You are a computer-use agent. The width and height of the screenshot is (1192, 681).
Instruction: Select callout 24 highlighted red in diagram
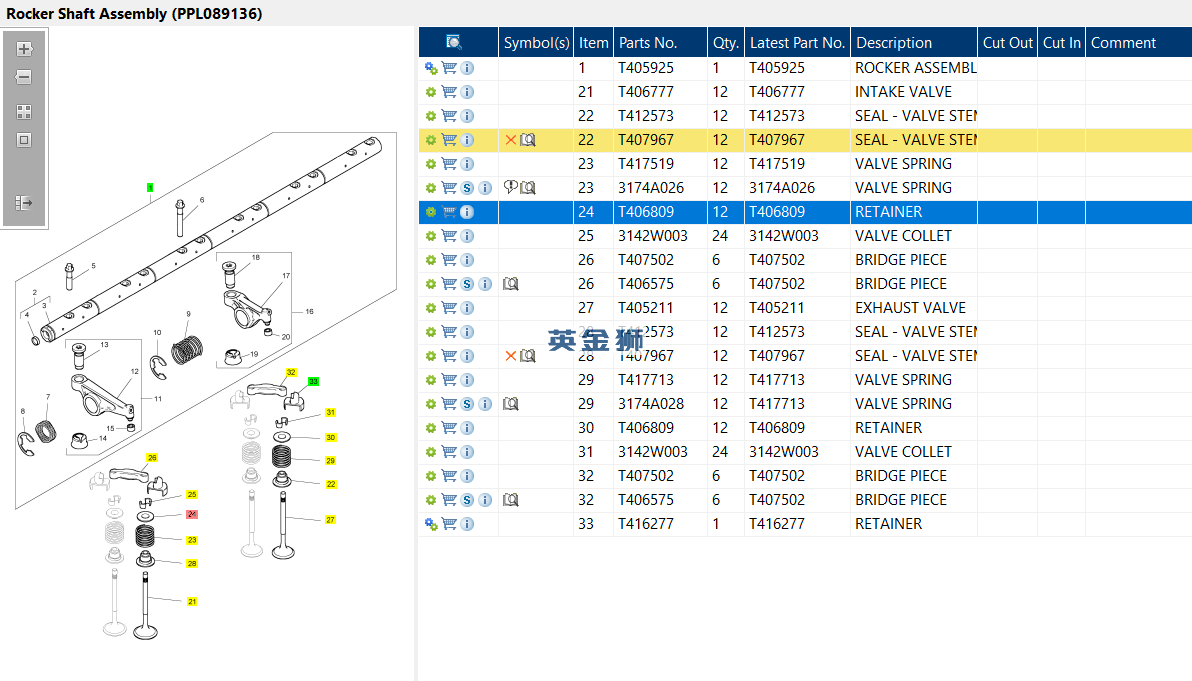[x=192, y=515]
